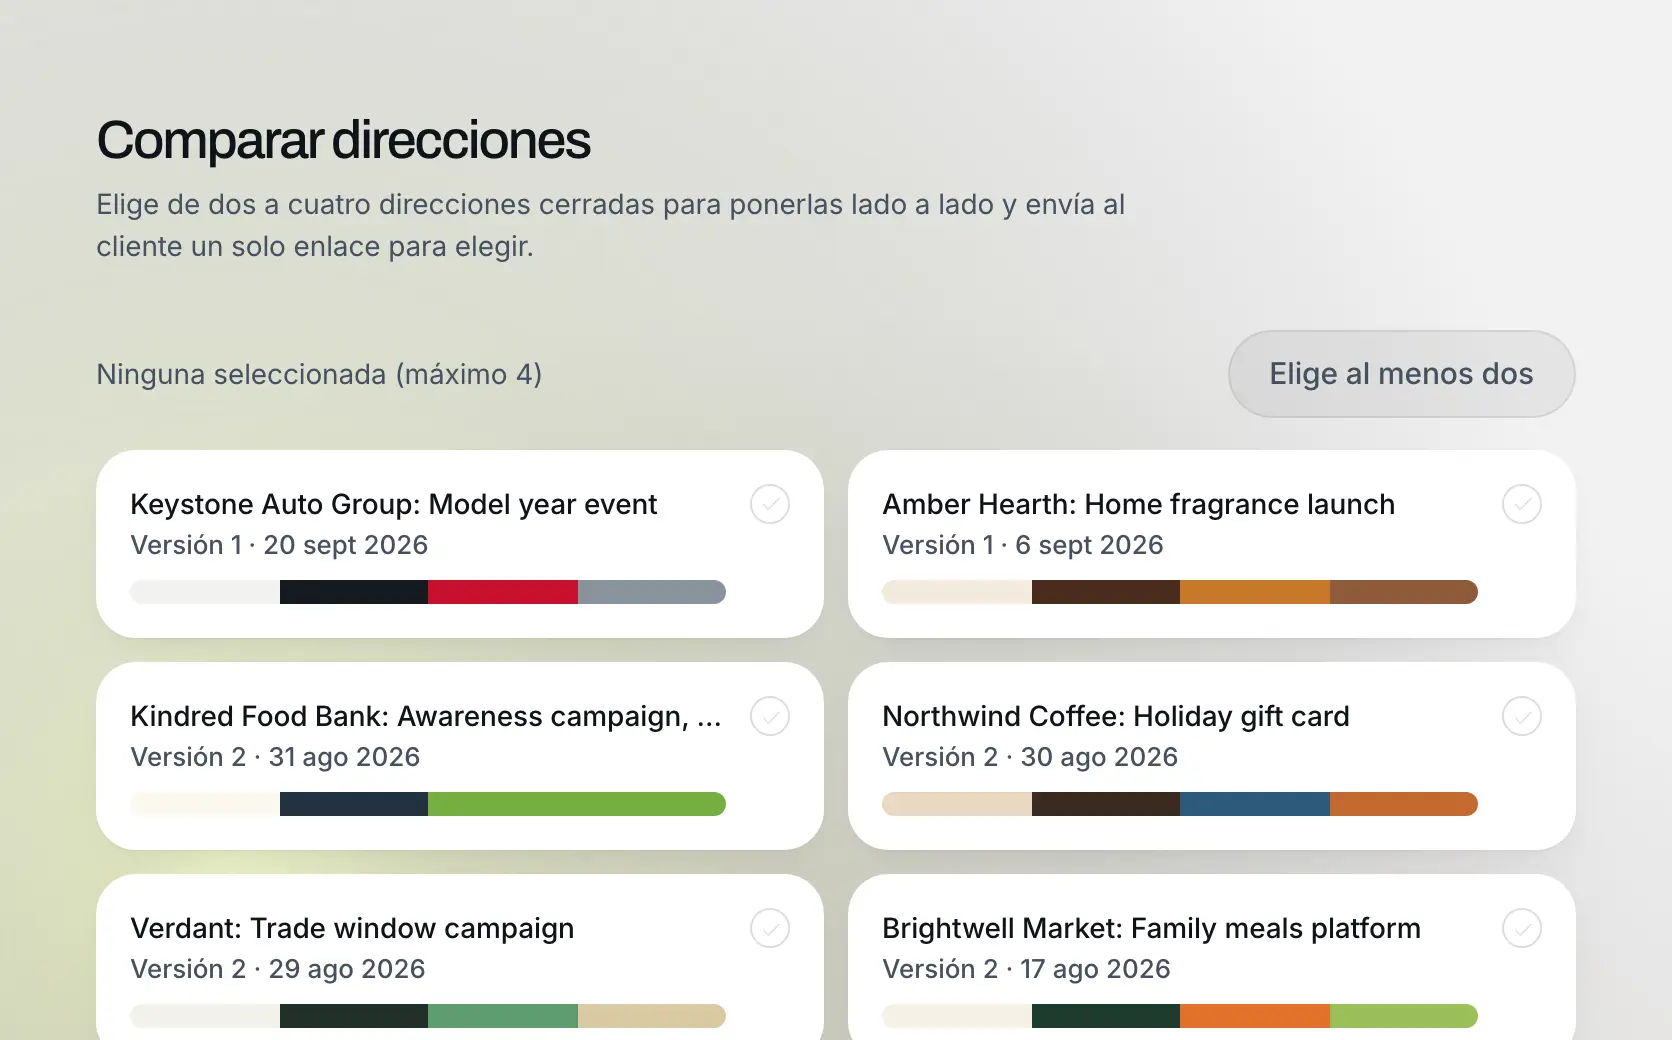Click "Versión 2 · 30 ago 2026" text
This screenshot has height=1040, width=1672.
point(1030,757)
